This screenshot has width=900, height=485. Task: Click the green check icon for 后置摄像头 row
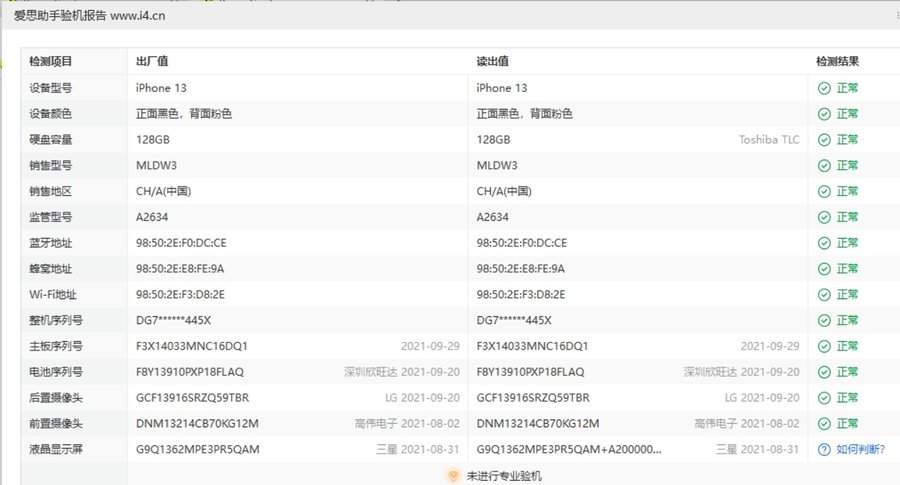824,398
